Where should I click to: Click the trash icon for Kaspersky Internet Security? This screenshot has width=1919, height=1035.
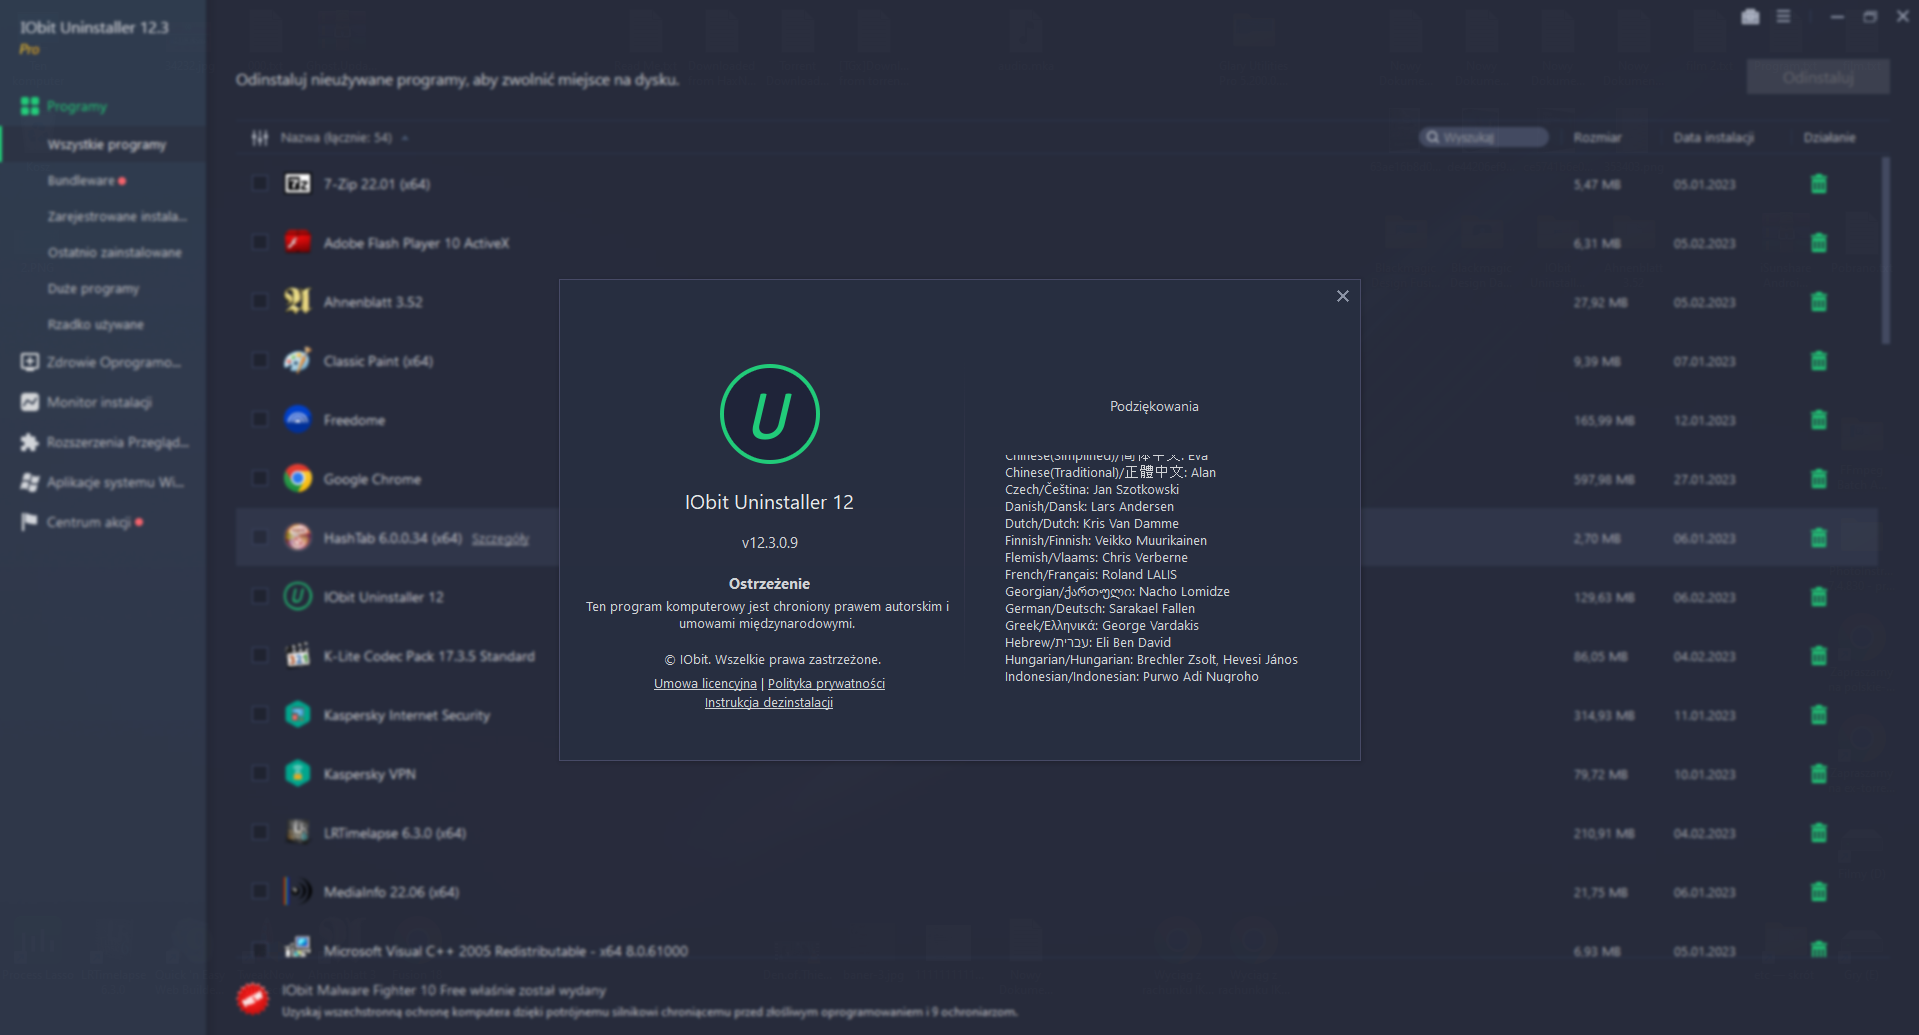click(1819, 715)
